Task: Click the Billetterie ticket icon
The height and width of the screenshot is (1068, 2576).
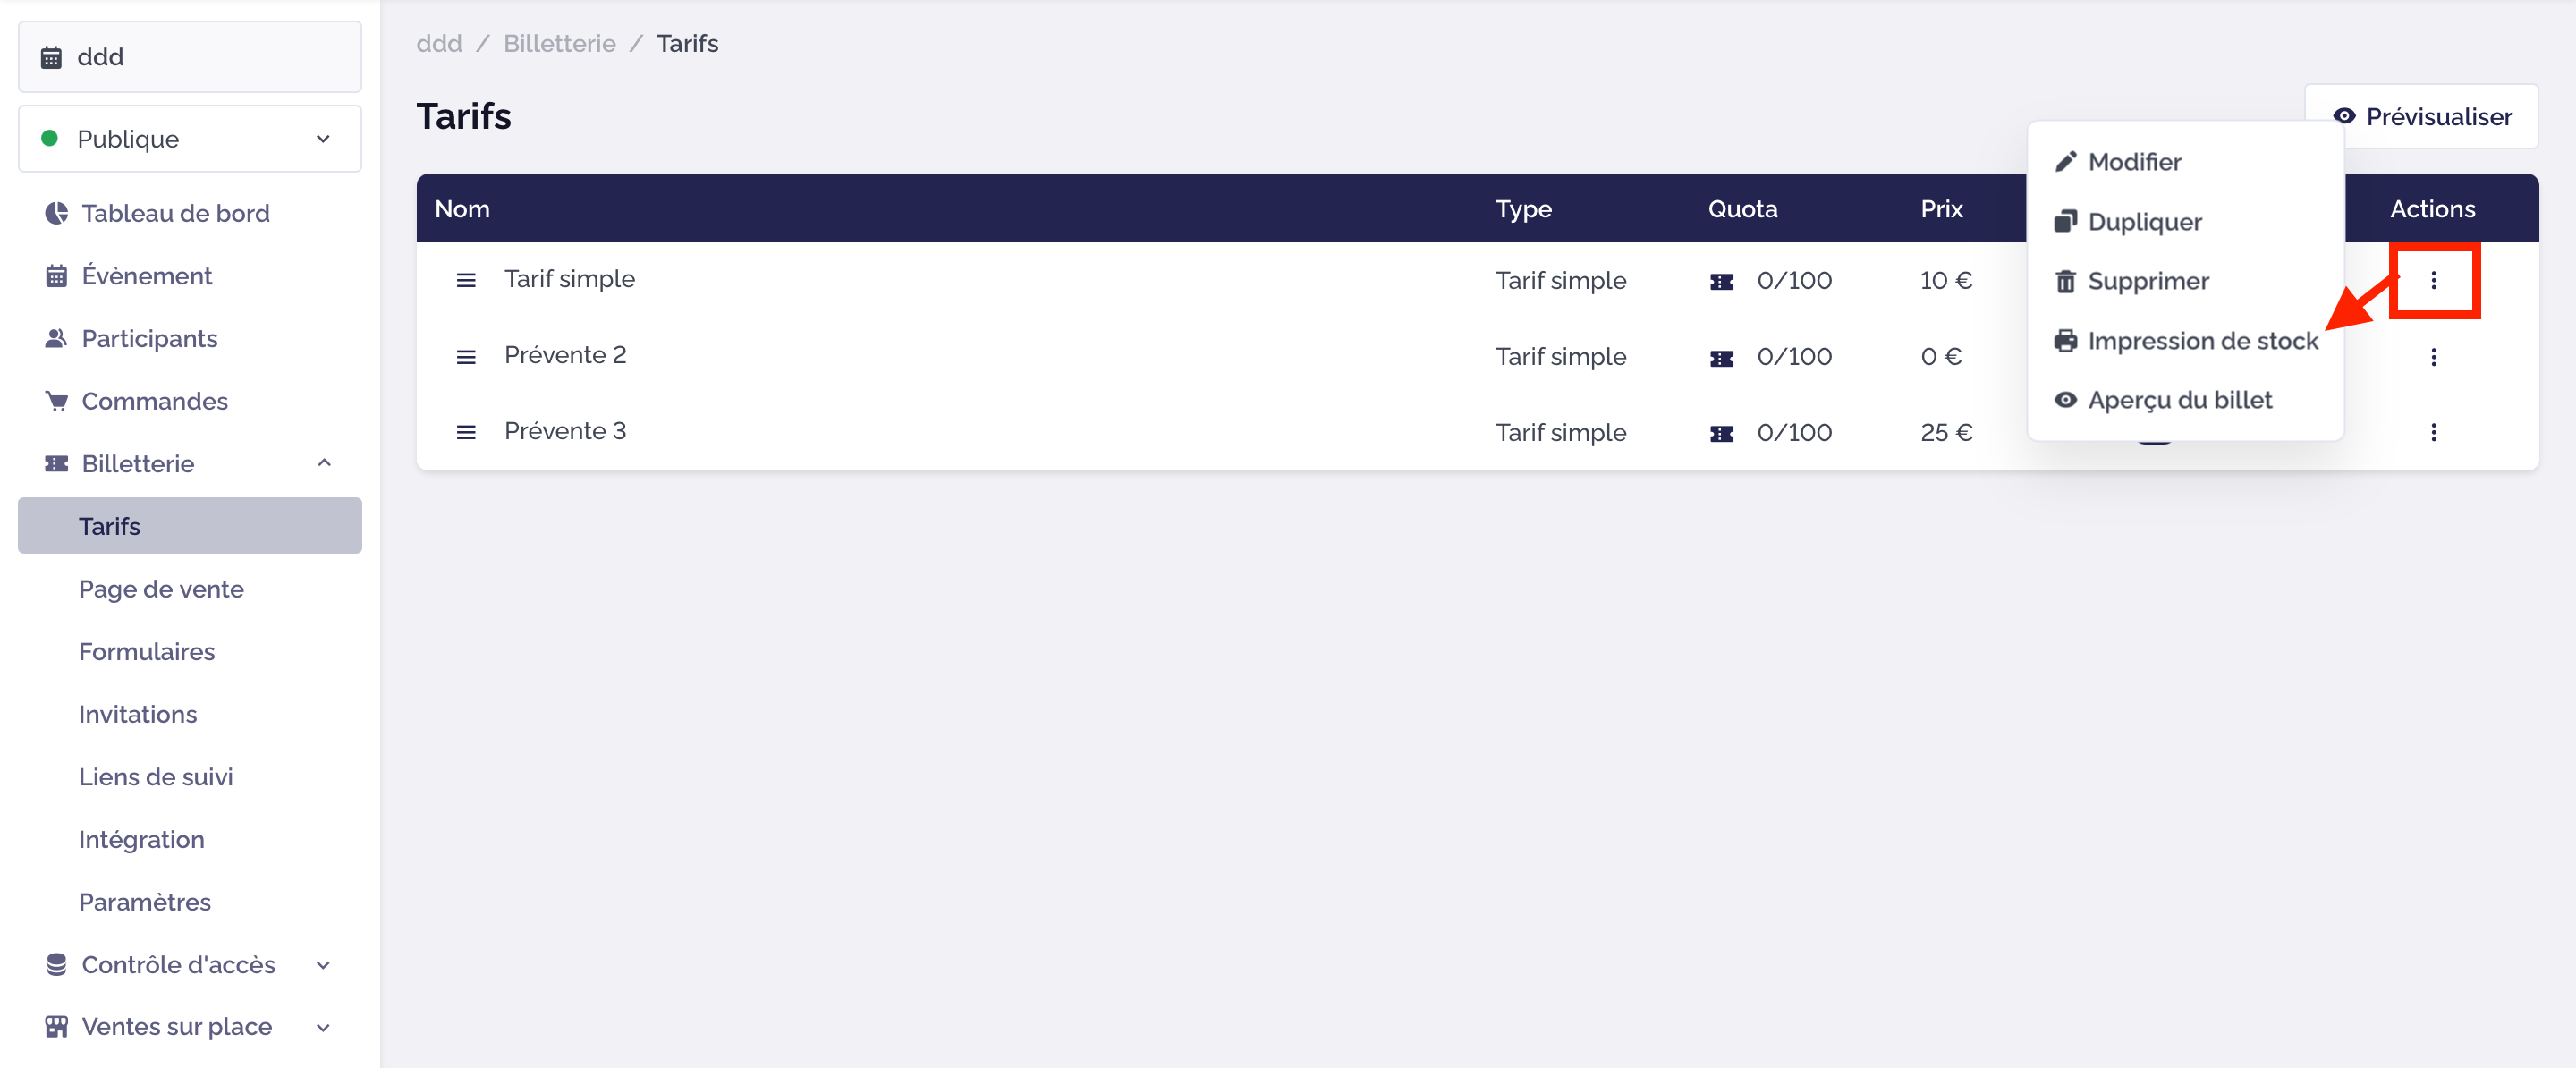Action: tap(57, 464)
